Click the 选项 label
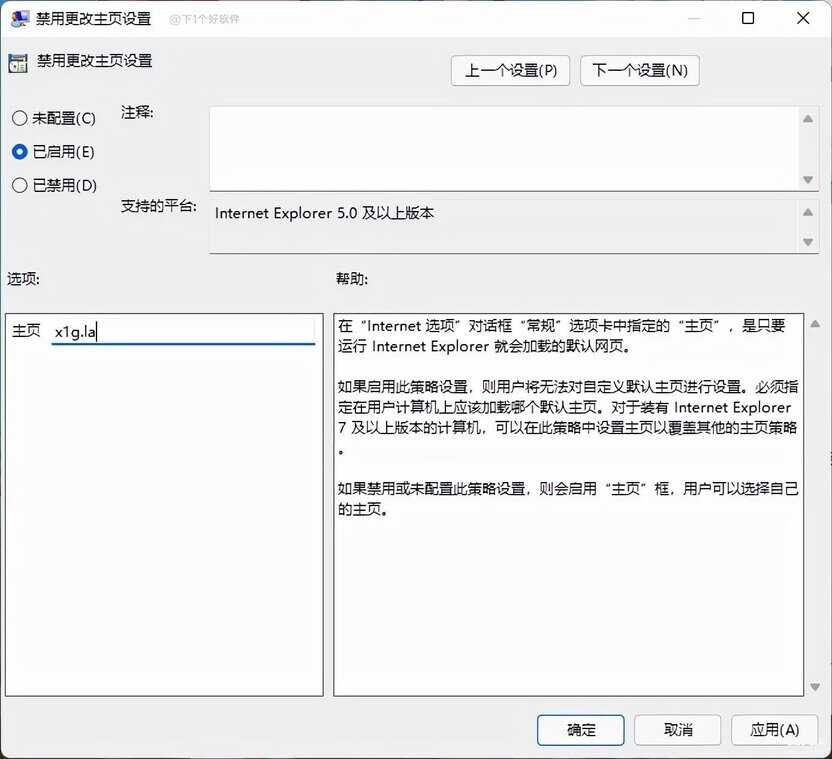This screenshot has height=759, width=832. [23, 279]
